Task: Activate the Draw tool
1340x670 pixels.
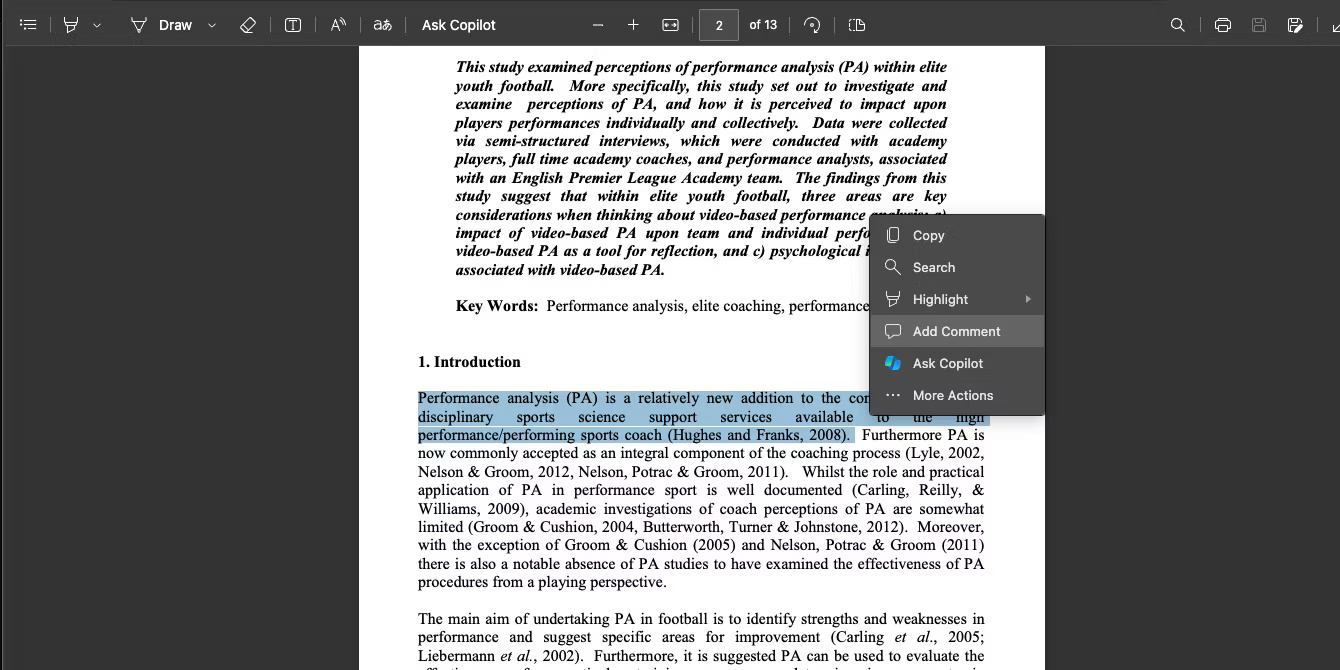Action: pos(161,25)
